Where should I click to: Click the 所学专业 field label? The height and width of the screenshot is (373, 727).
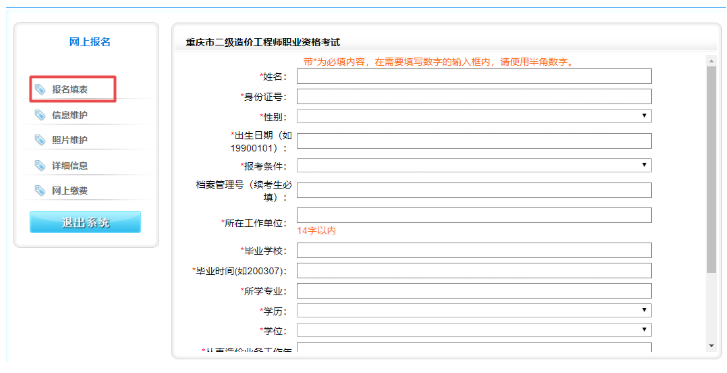[x=264, y=291]
